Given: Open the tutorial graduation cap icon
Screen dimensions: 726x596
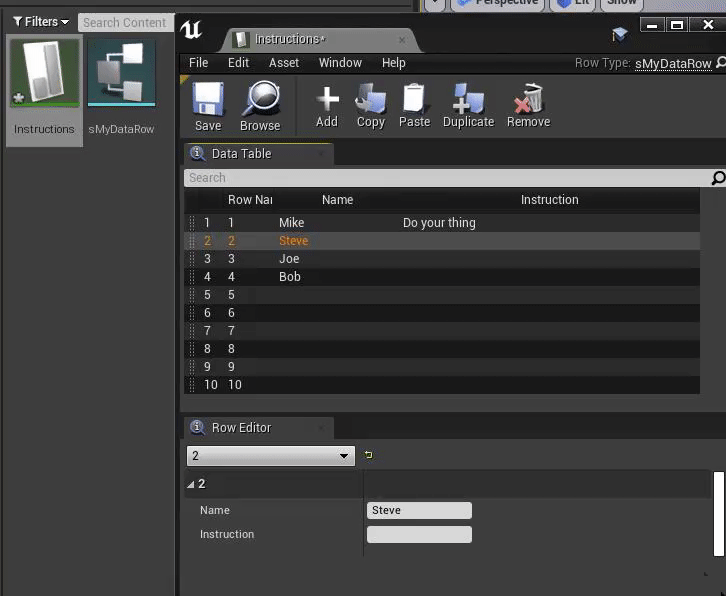Looking at the screenshot, I should (620, 34).
